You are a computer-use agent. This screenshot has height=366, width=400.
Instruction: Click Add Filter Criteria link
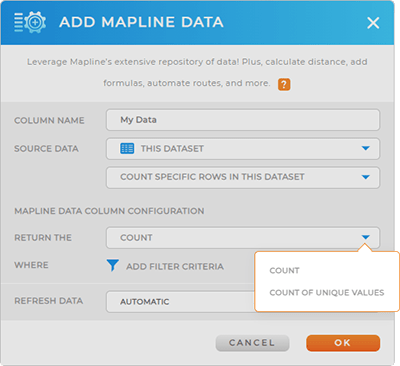[175, 267]
